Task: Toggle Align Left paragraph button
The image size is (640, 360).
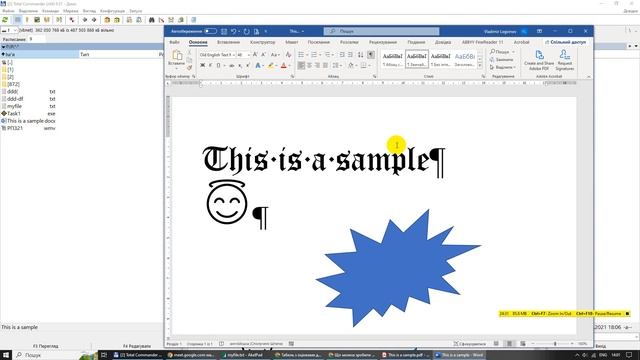Action: point(301,65)
